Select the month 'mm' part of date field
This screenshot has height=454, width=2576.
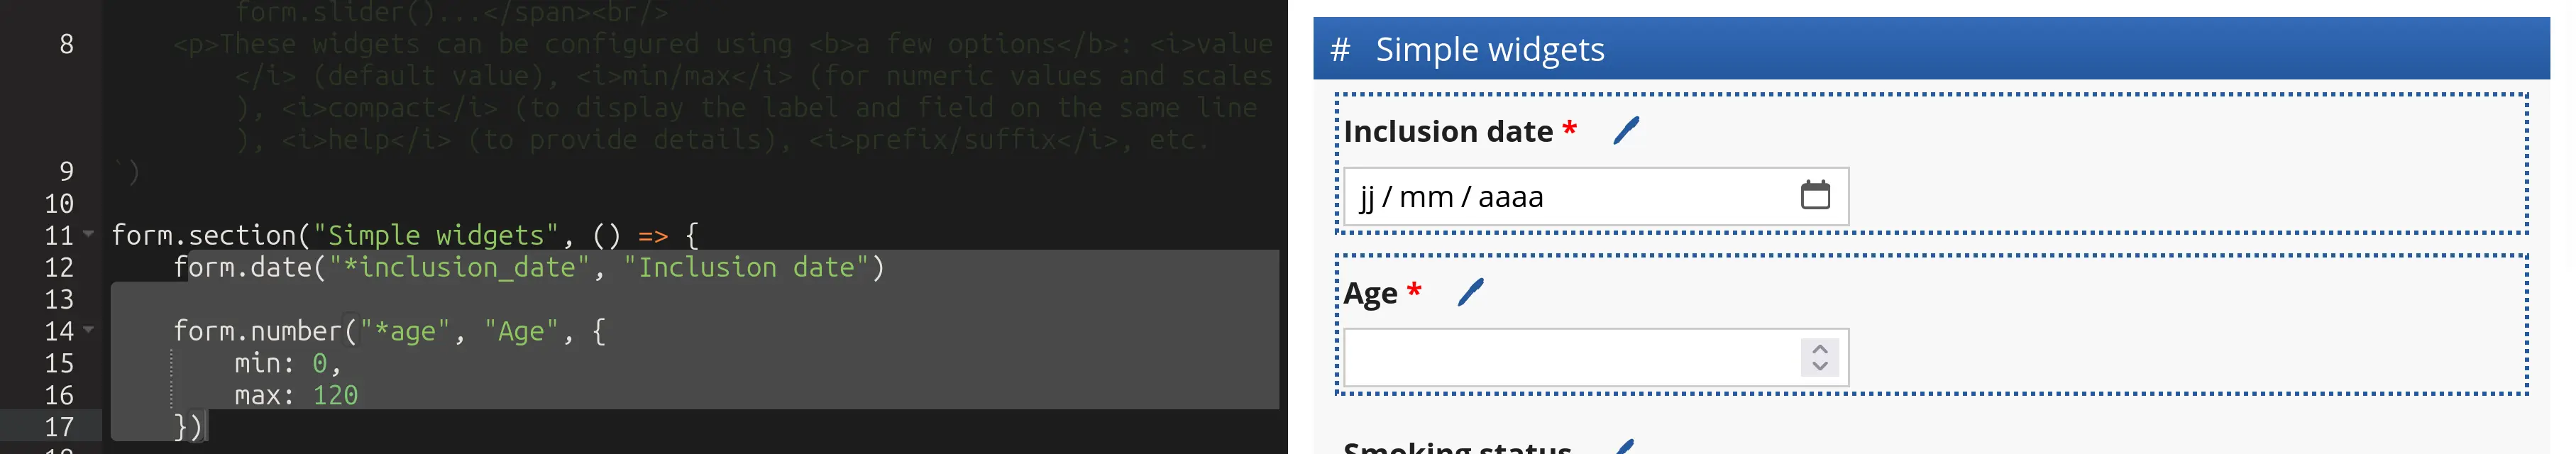click(x=1426, y=197)
